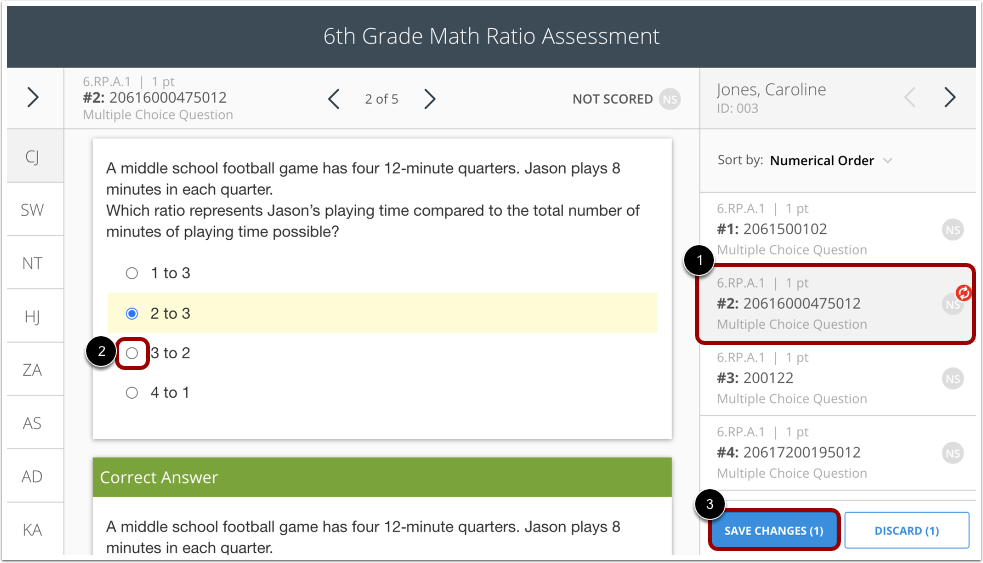Click the student name 'Jones, Caroline'
The image size is (983, 563).
(772, 90)
